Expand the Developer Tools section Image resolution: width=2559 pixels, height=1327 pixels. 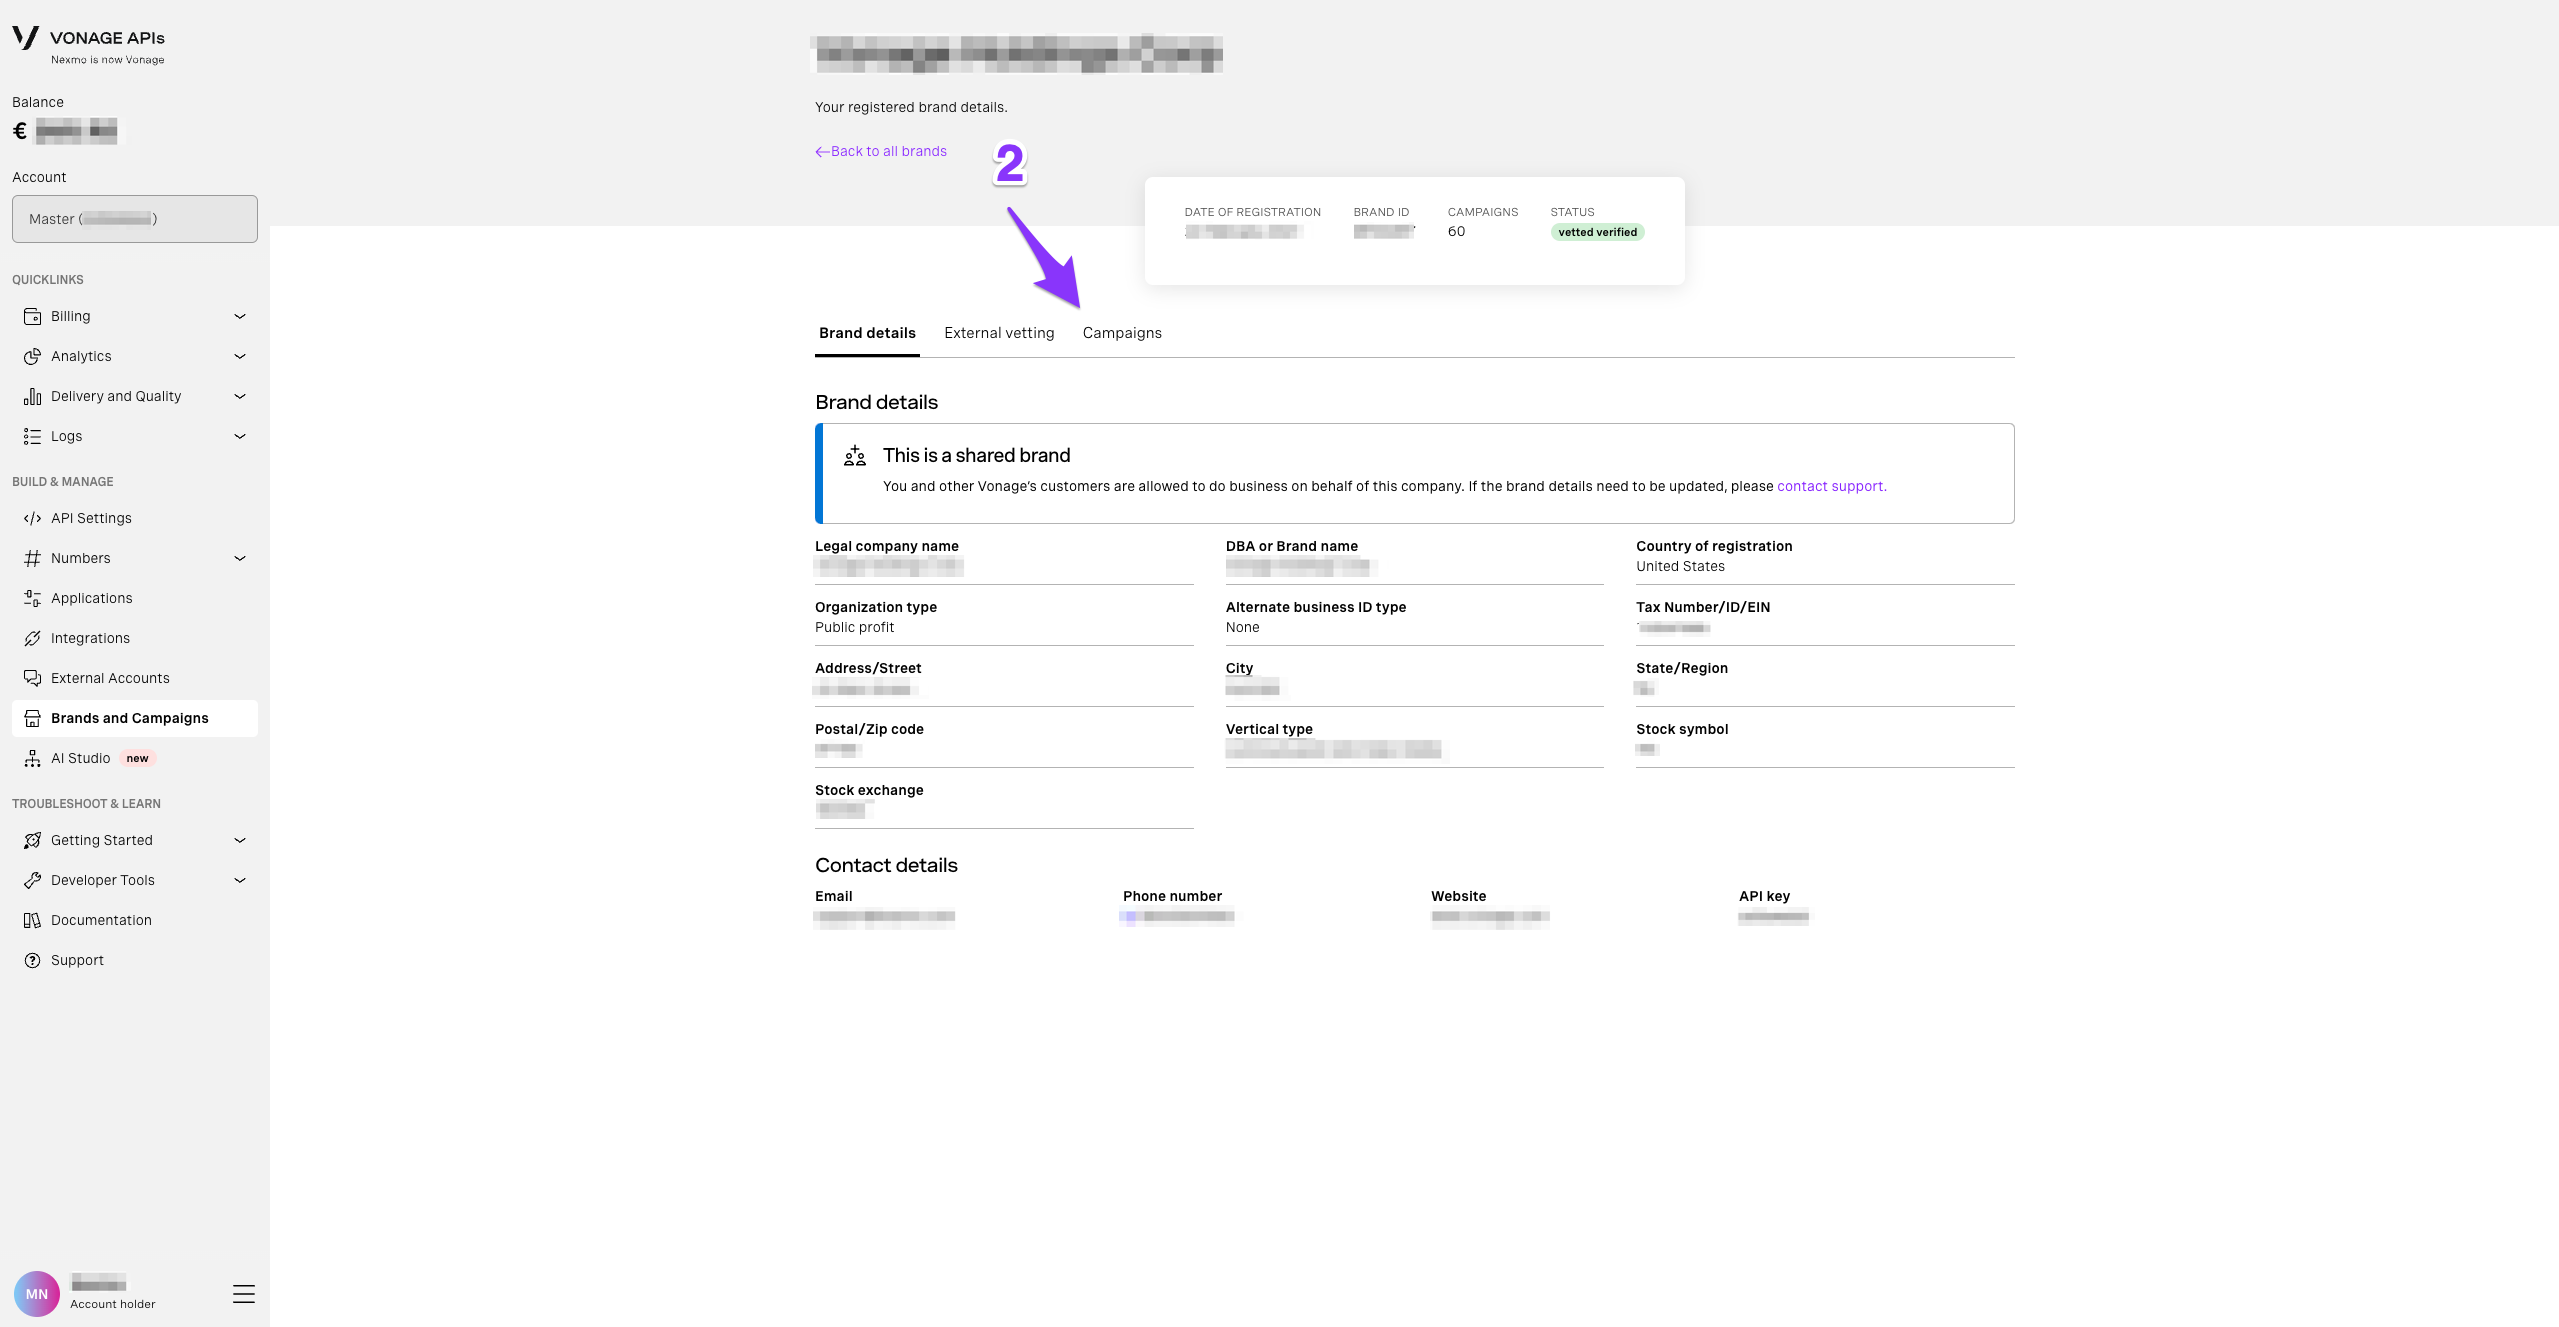[240, 880]
